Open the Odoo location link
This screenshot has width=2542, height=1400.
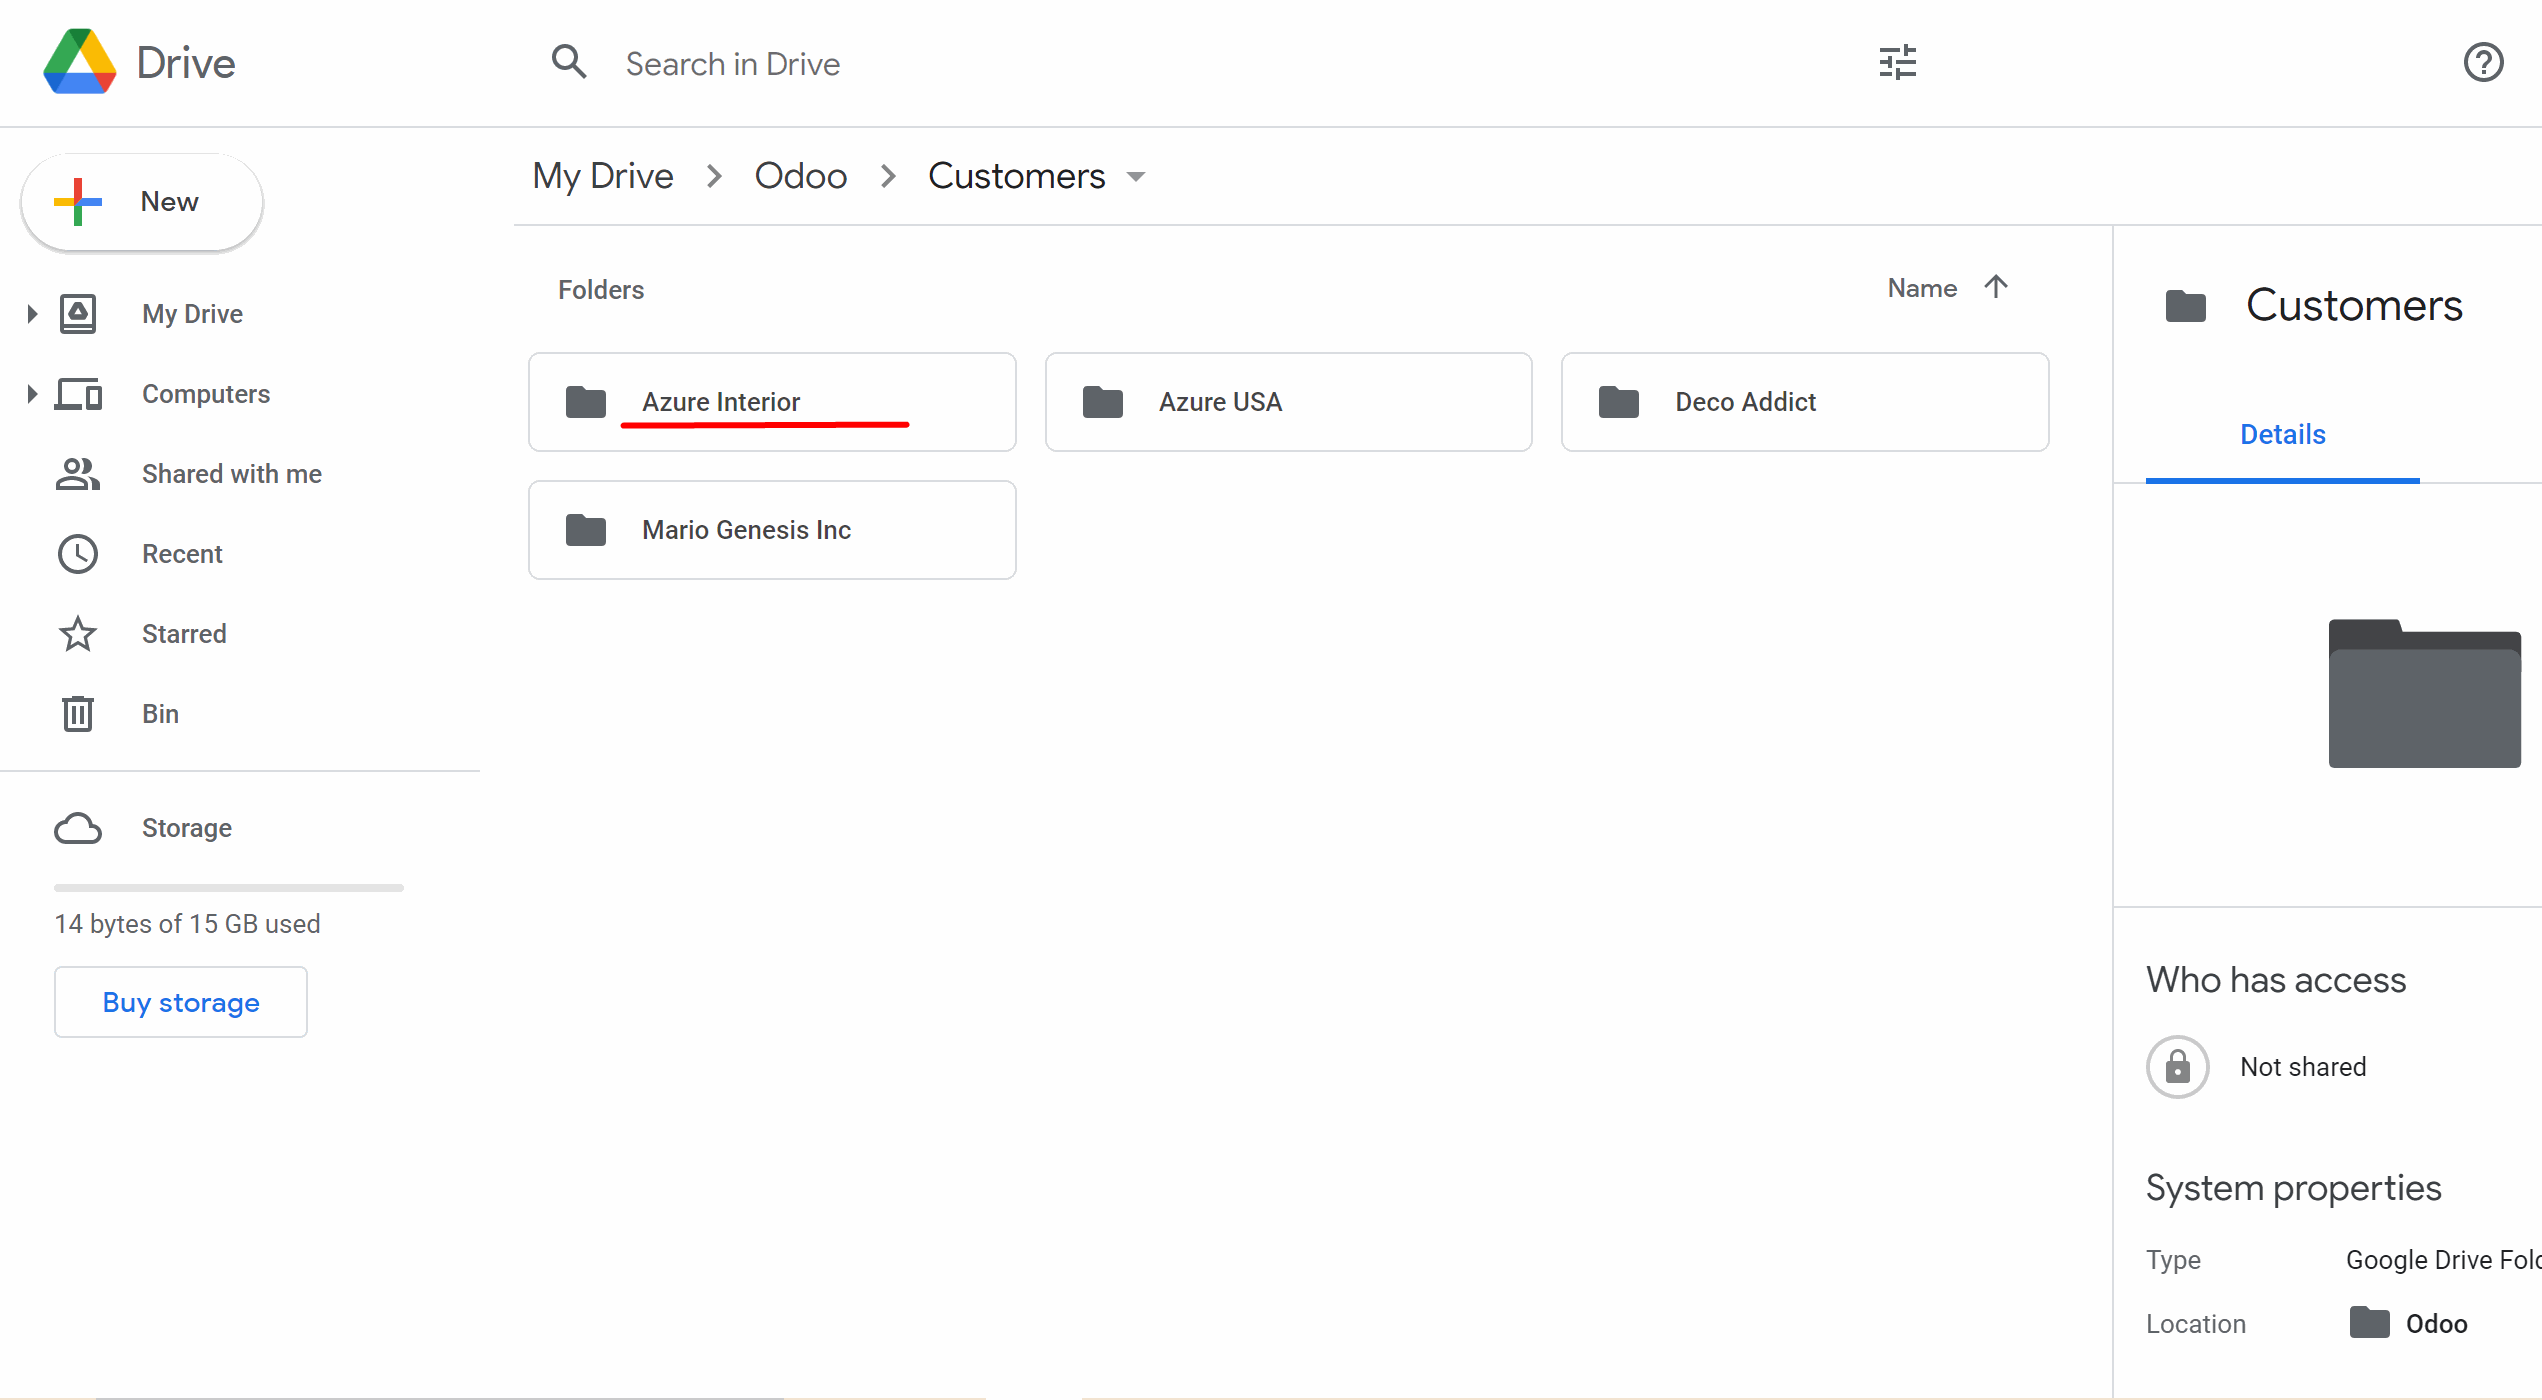click(2437, 1324)
